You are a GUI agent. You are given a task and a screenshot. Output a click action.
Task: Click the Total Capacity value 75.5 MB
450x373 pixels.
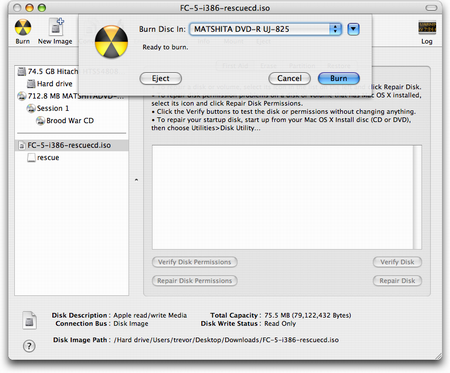click(x=308, y=315)
